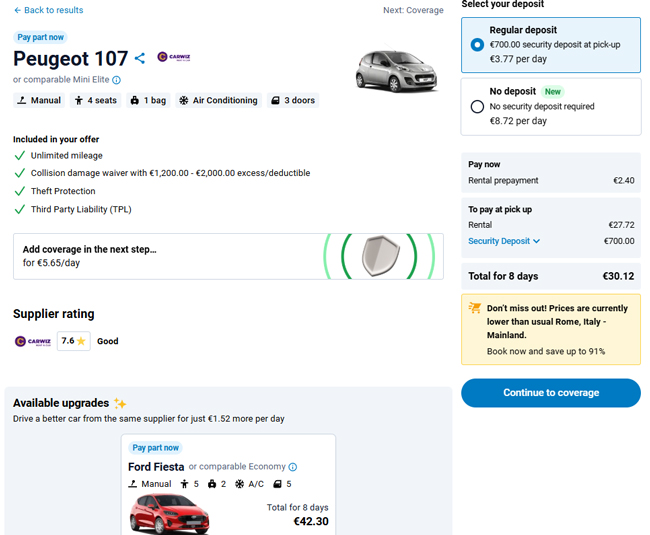Click the Rental prepayment €2.40 value
The image size is (650, 535).
click(x=624, y=181)
